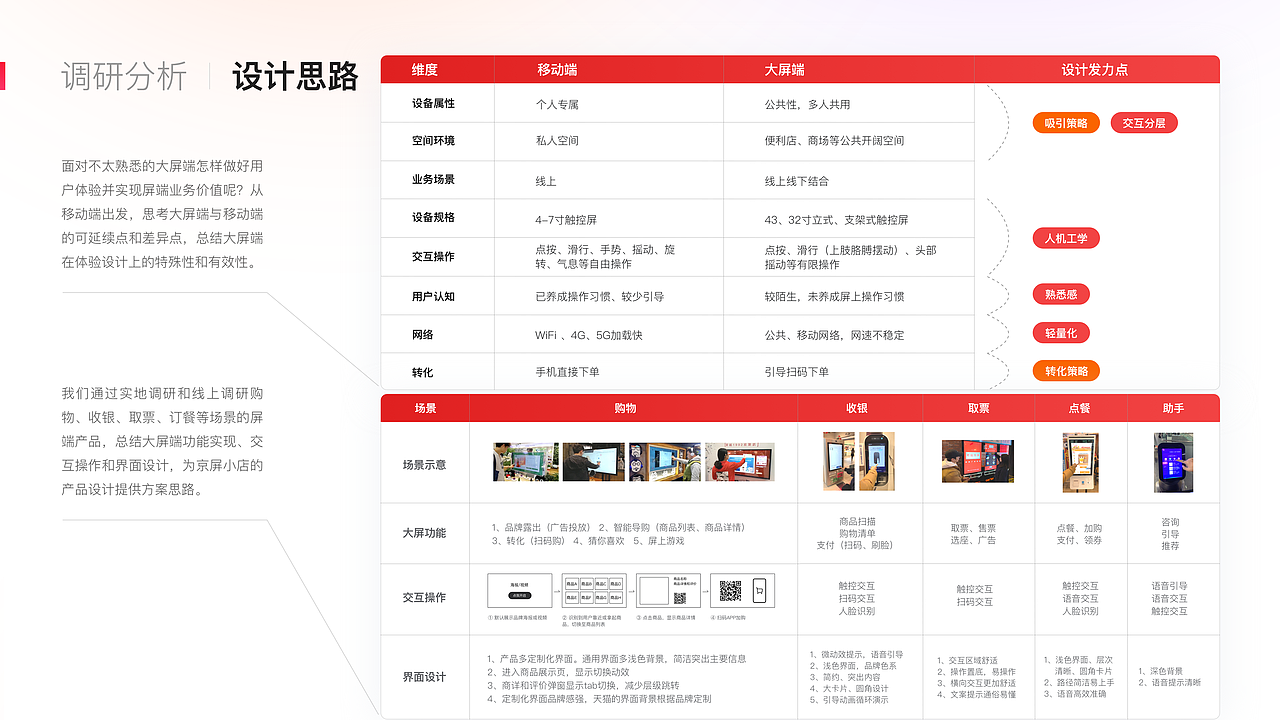Image resolution: width=1280 pixels, height=720 pixels.
Task: Select the 业务场景 row label
Action: (433, 180)
